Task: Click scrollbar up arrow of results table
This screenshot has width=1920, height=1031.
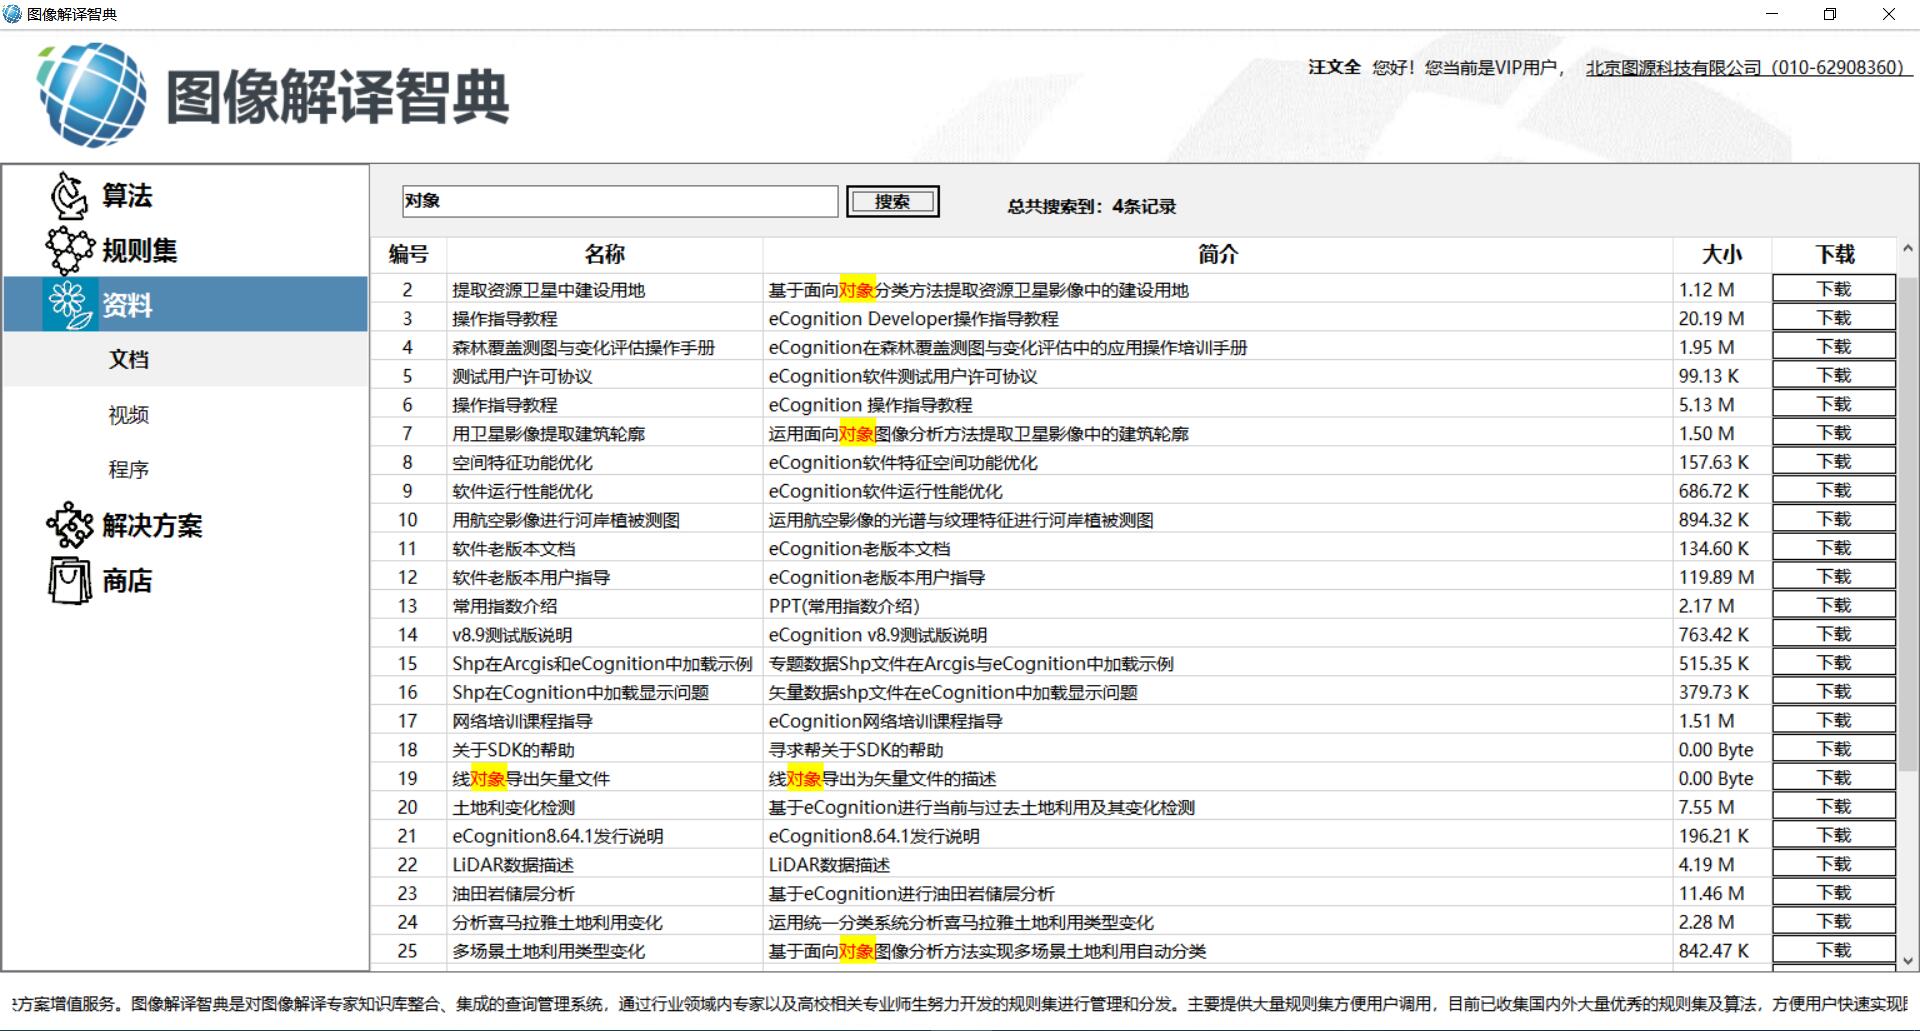Action: [x=1907, y=248]
